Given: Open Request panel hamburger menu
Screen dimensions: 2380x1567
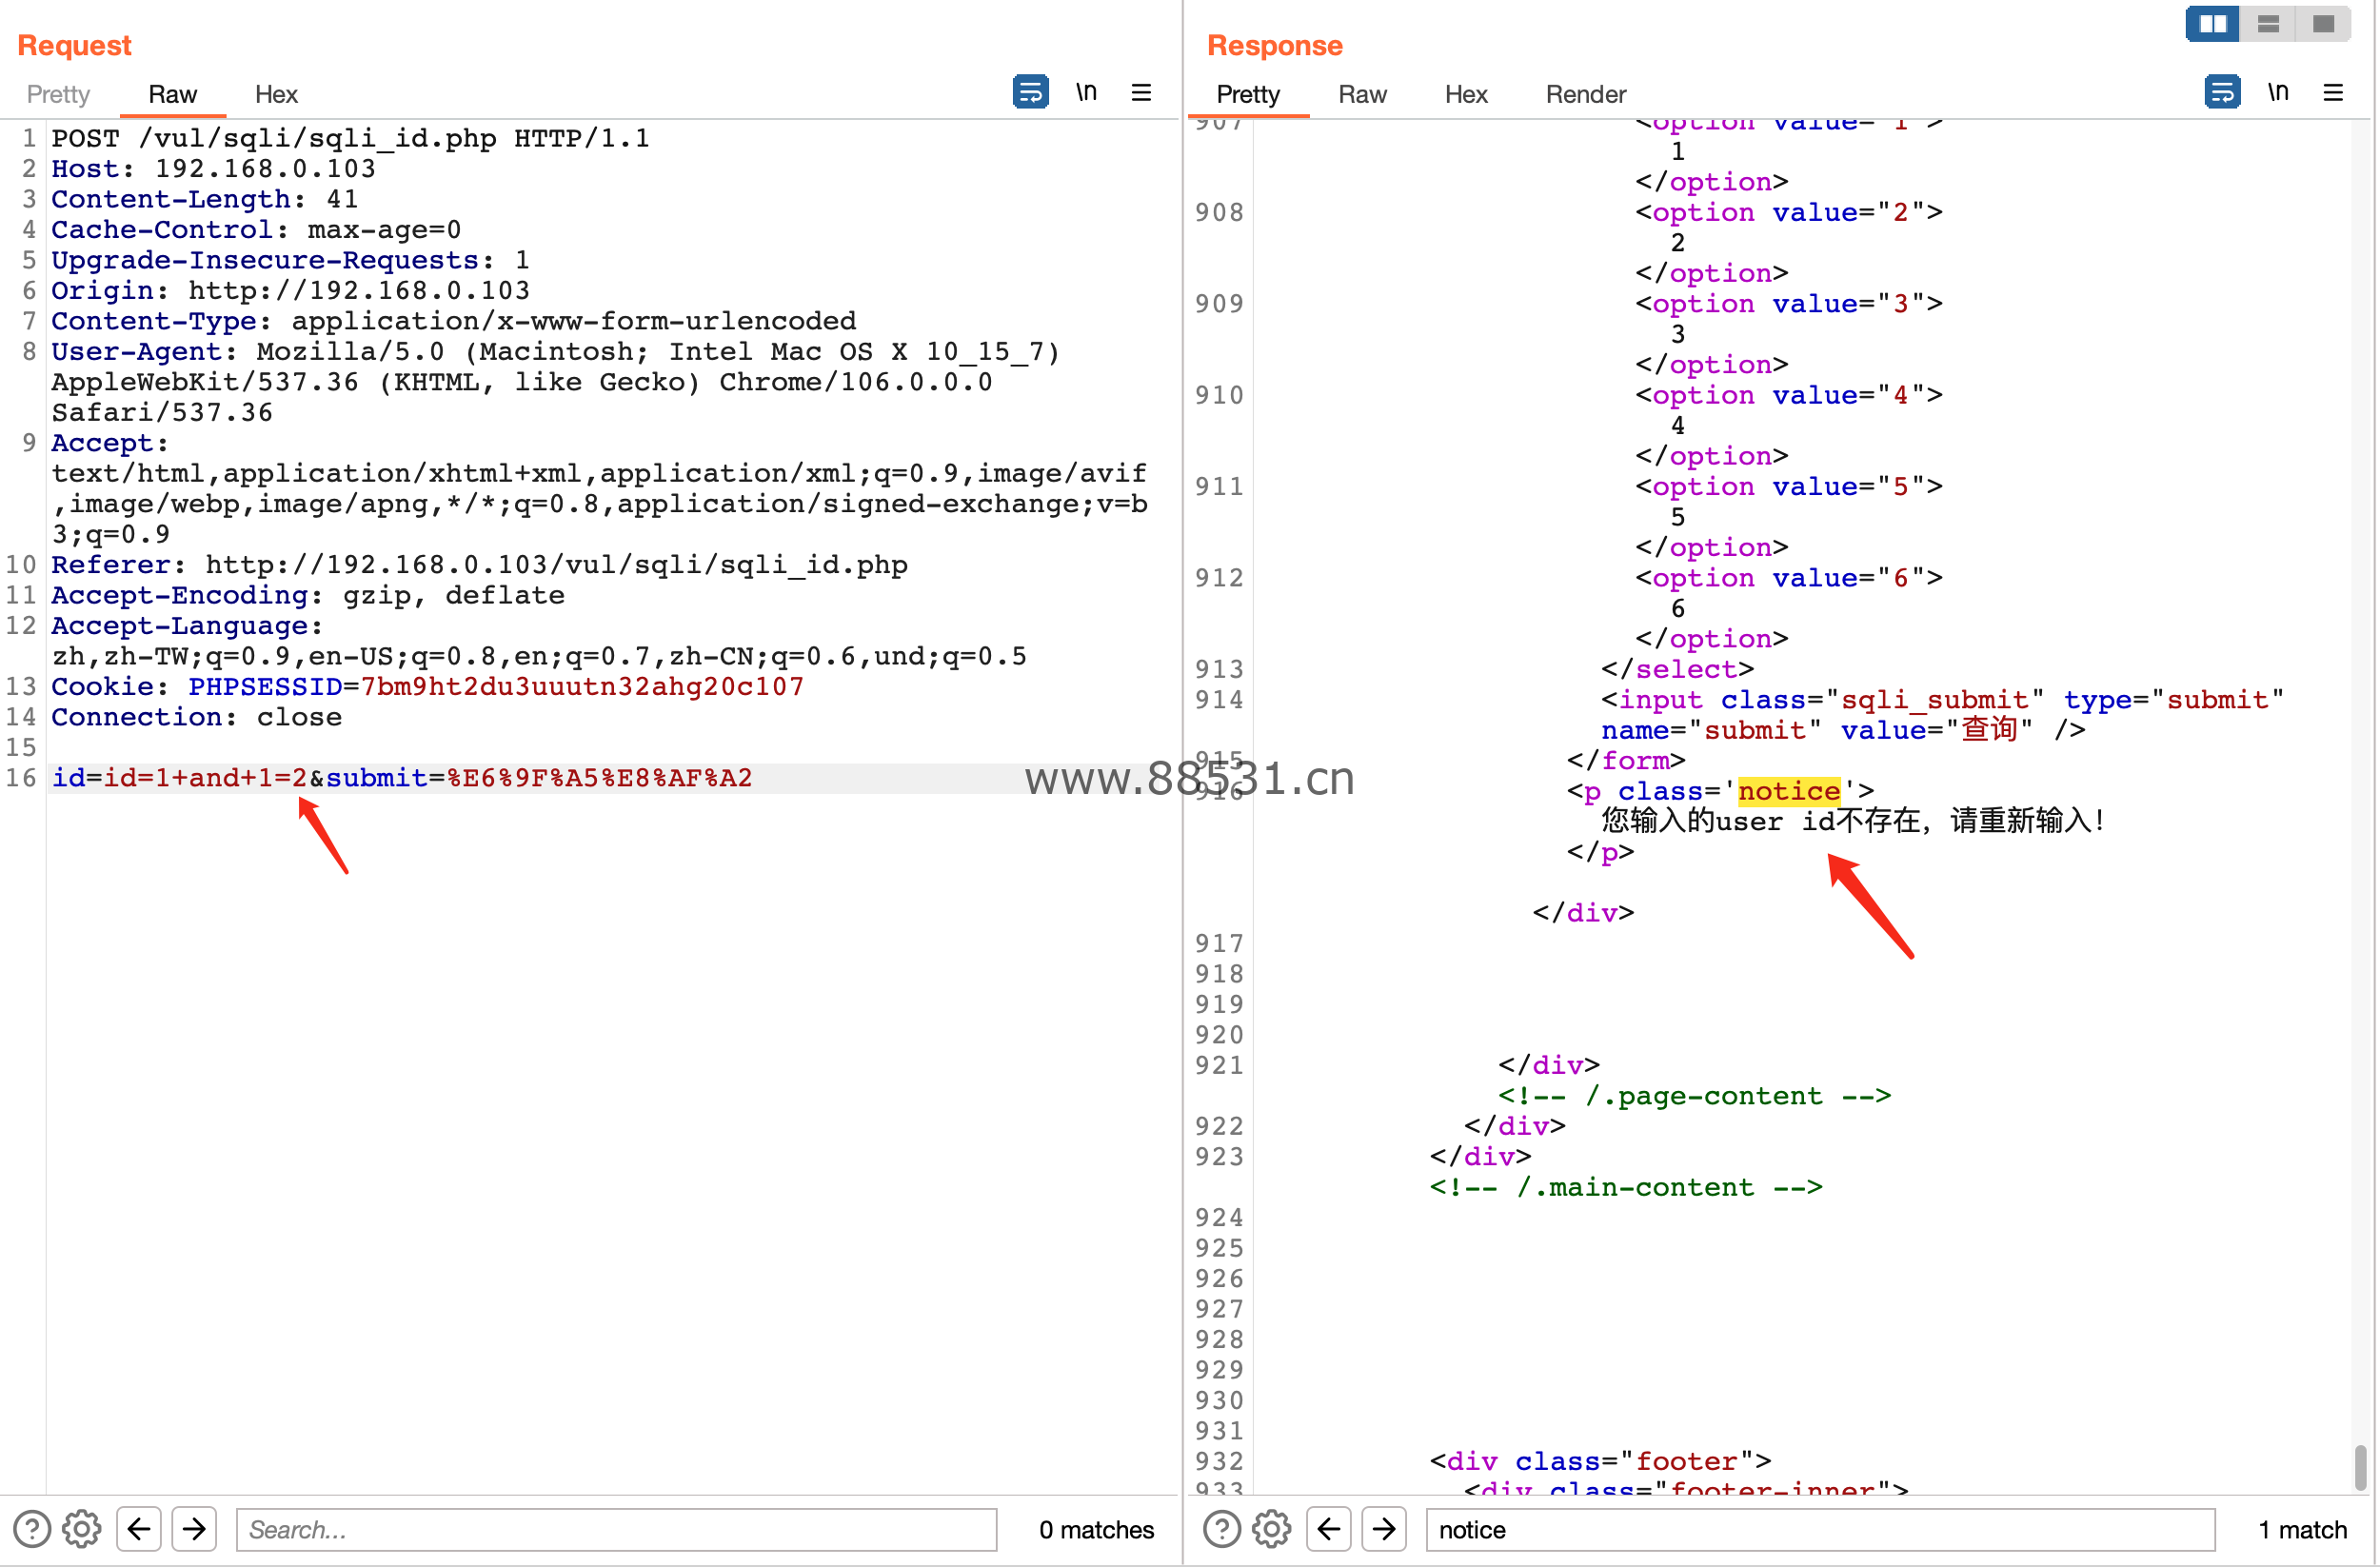Looking at the screenshot, I should pyautogui.click(x=1141, y=92).
